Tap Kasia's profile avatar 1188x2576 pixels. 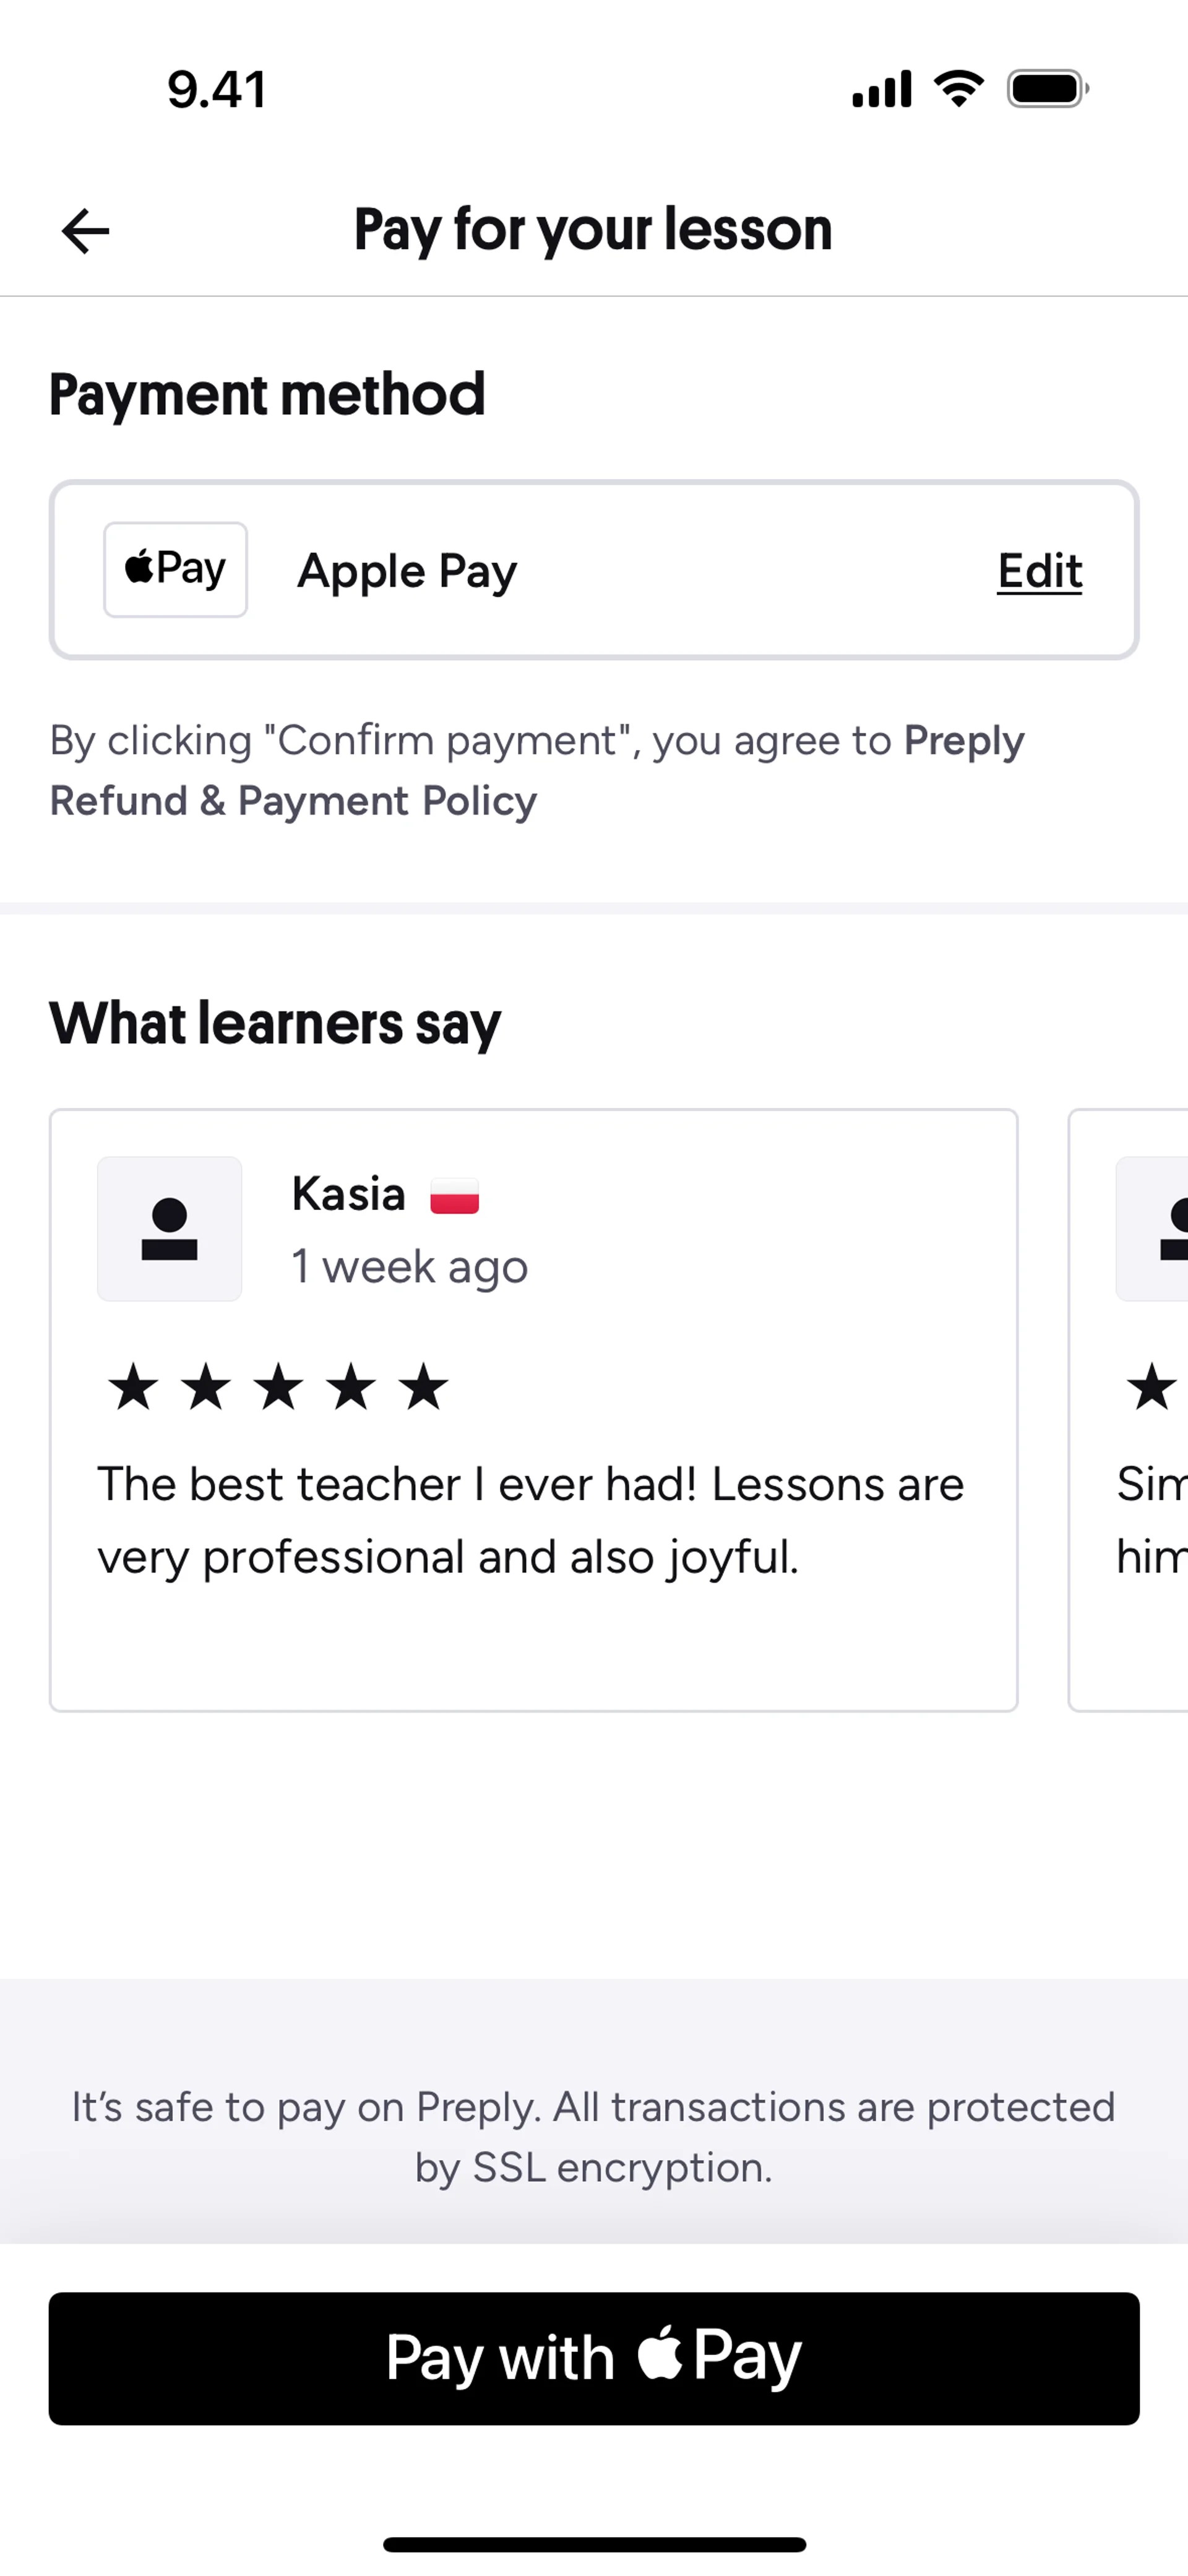point(170,1229)
